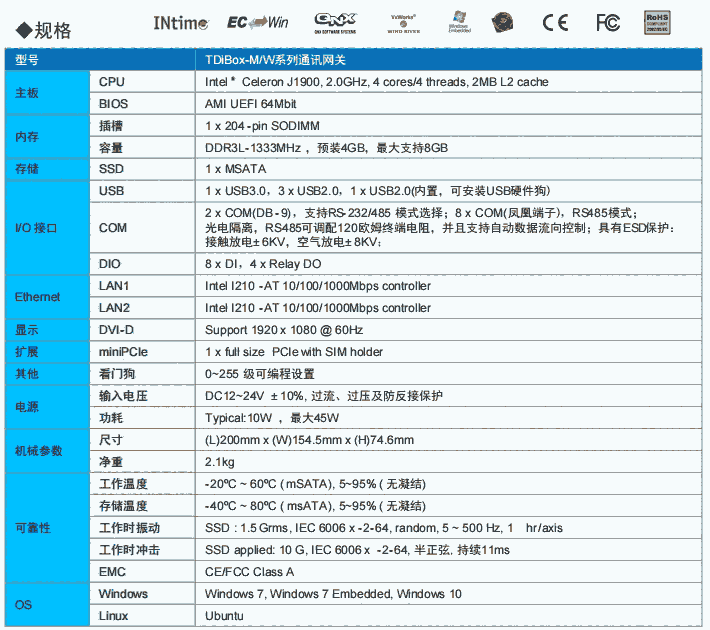
Task: Click the I/O 接口 category cell
Action: point(37,228)
